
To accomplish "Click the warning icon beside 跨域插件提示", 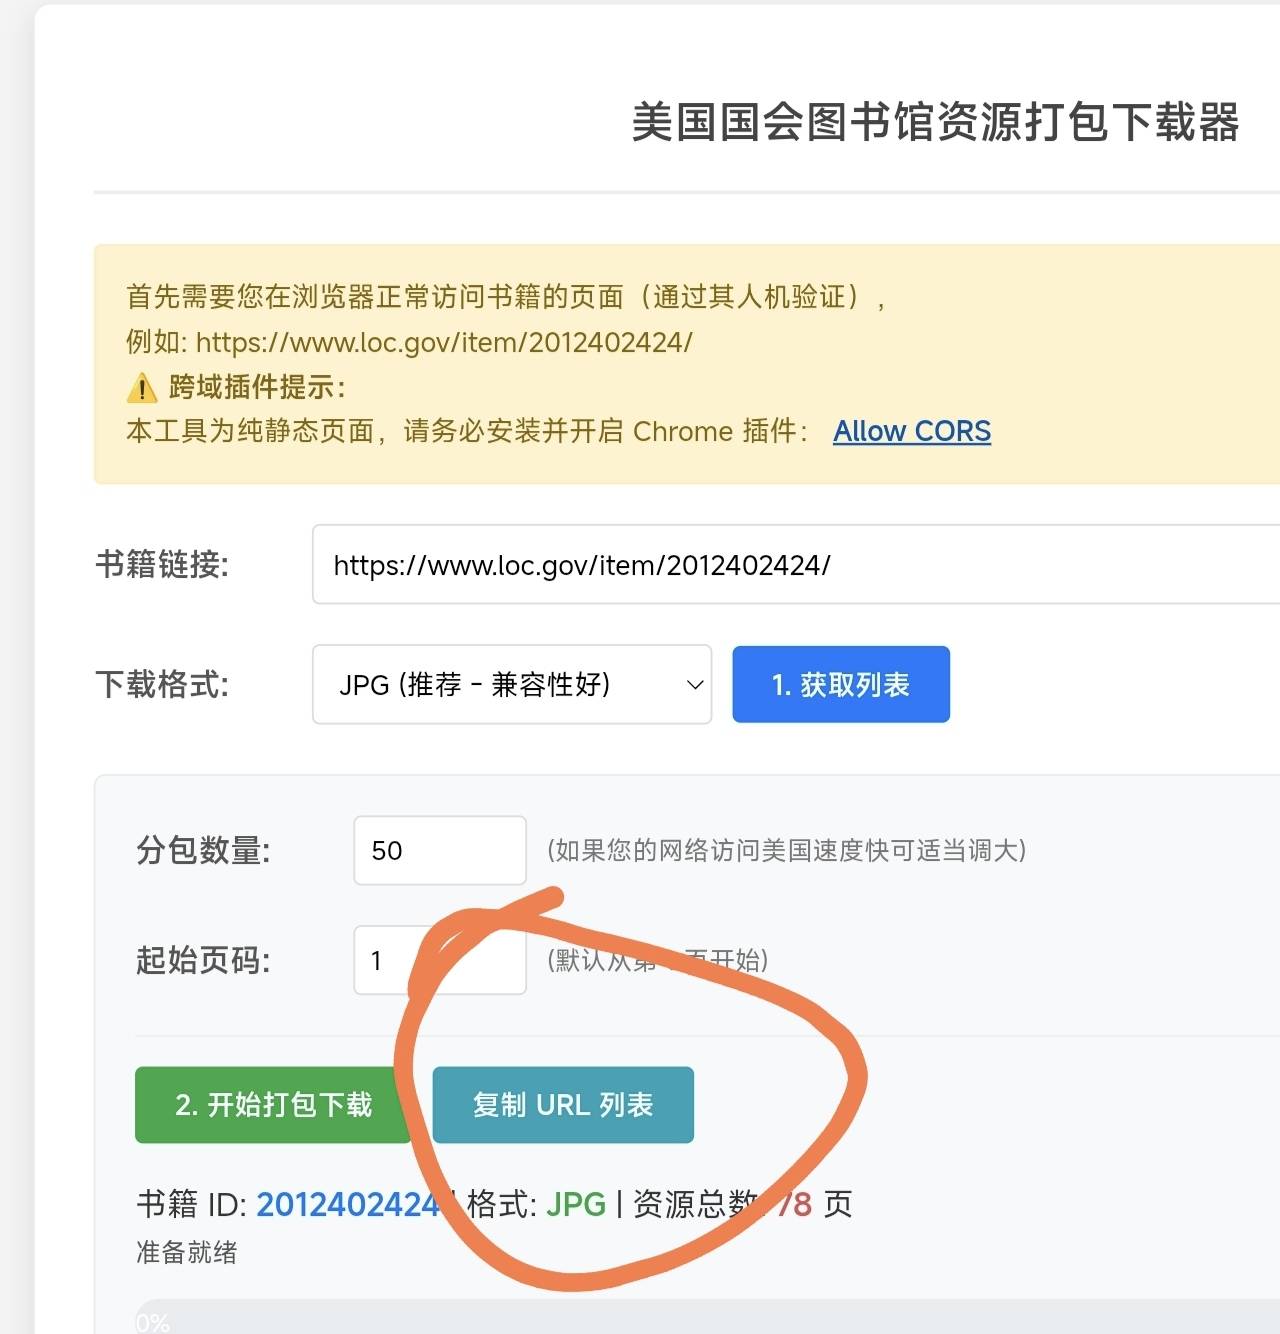I will (x=142, y=388).
